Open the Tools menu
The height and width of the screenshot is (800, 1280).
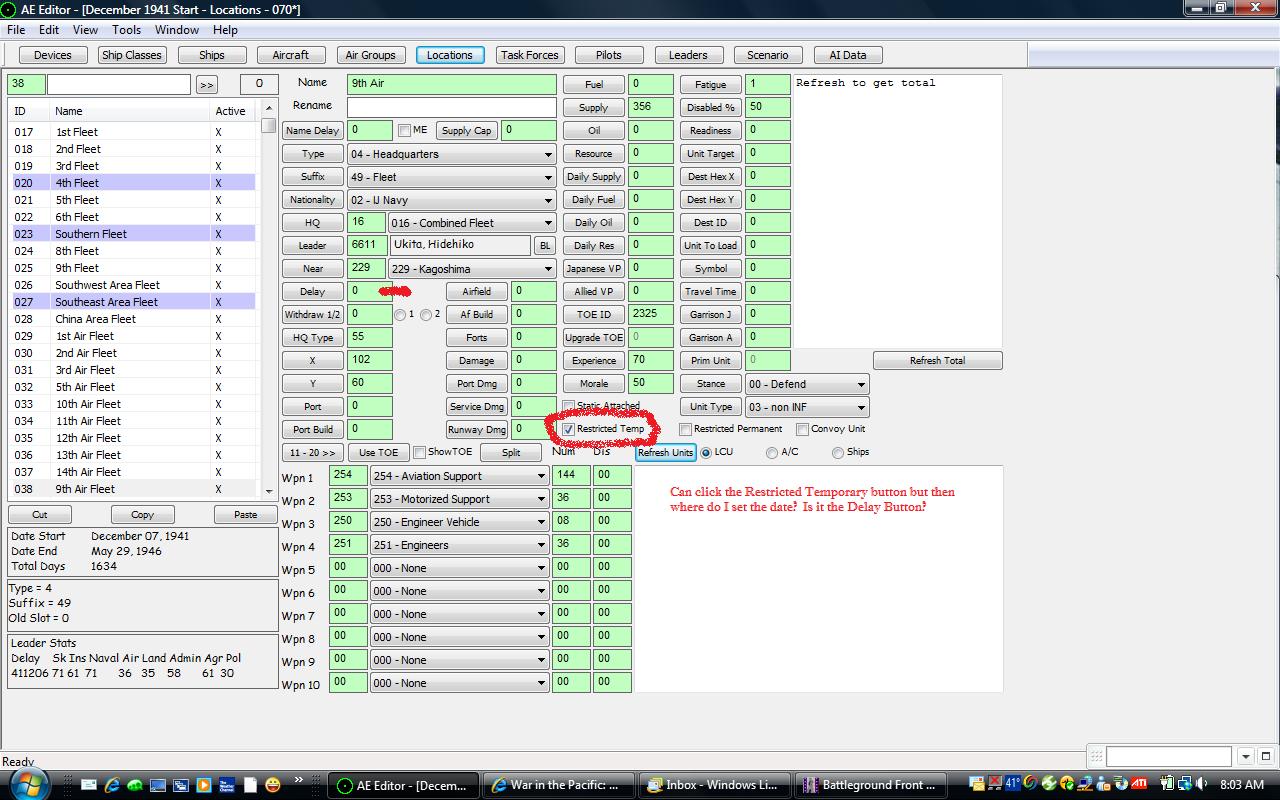[126, 30]
